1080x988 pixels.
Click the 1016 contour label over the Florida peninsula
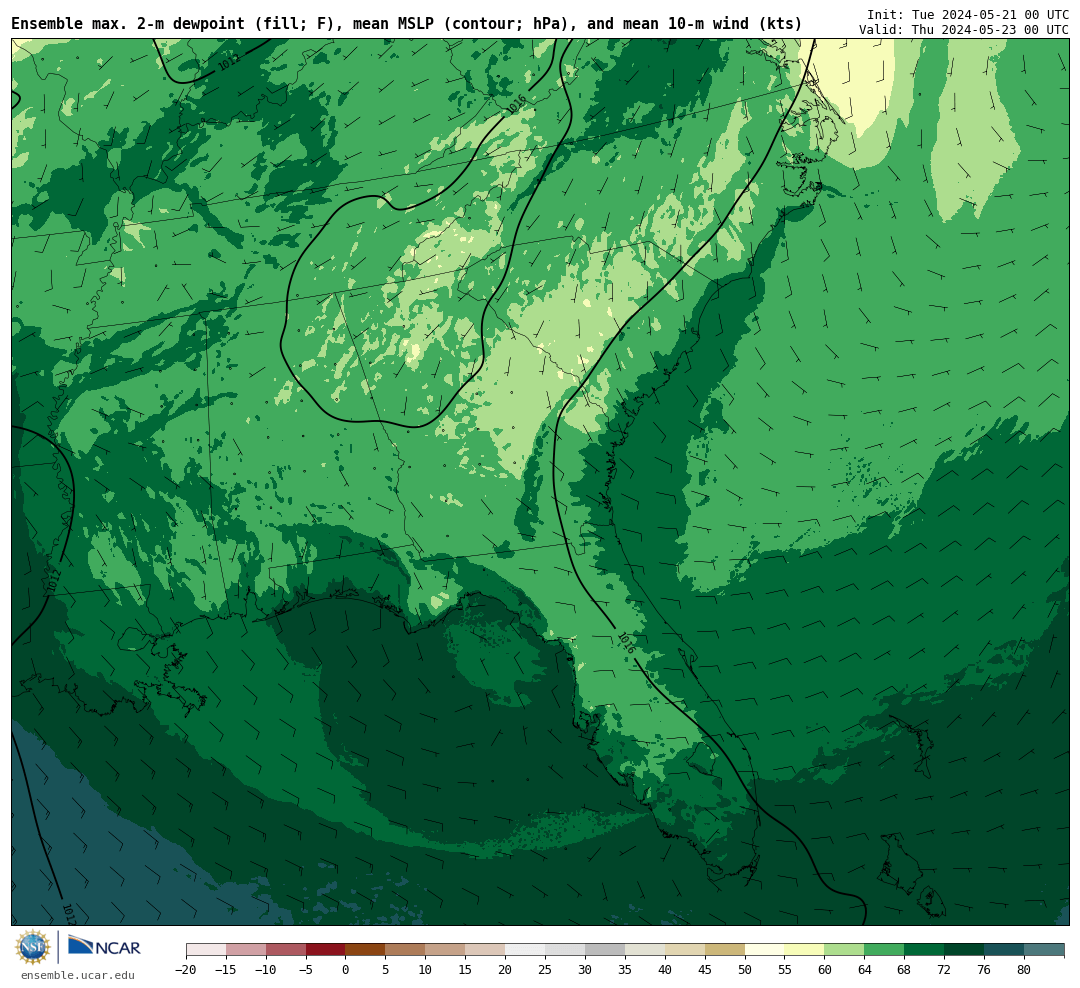coord(626,643)
